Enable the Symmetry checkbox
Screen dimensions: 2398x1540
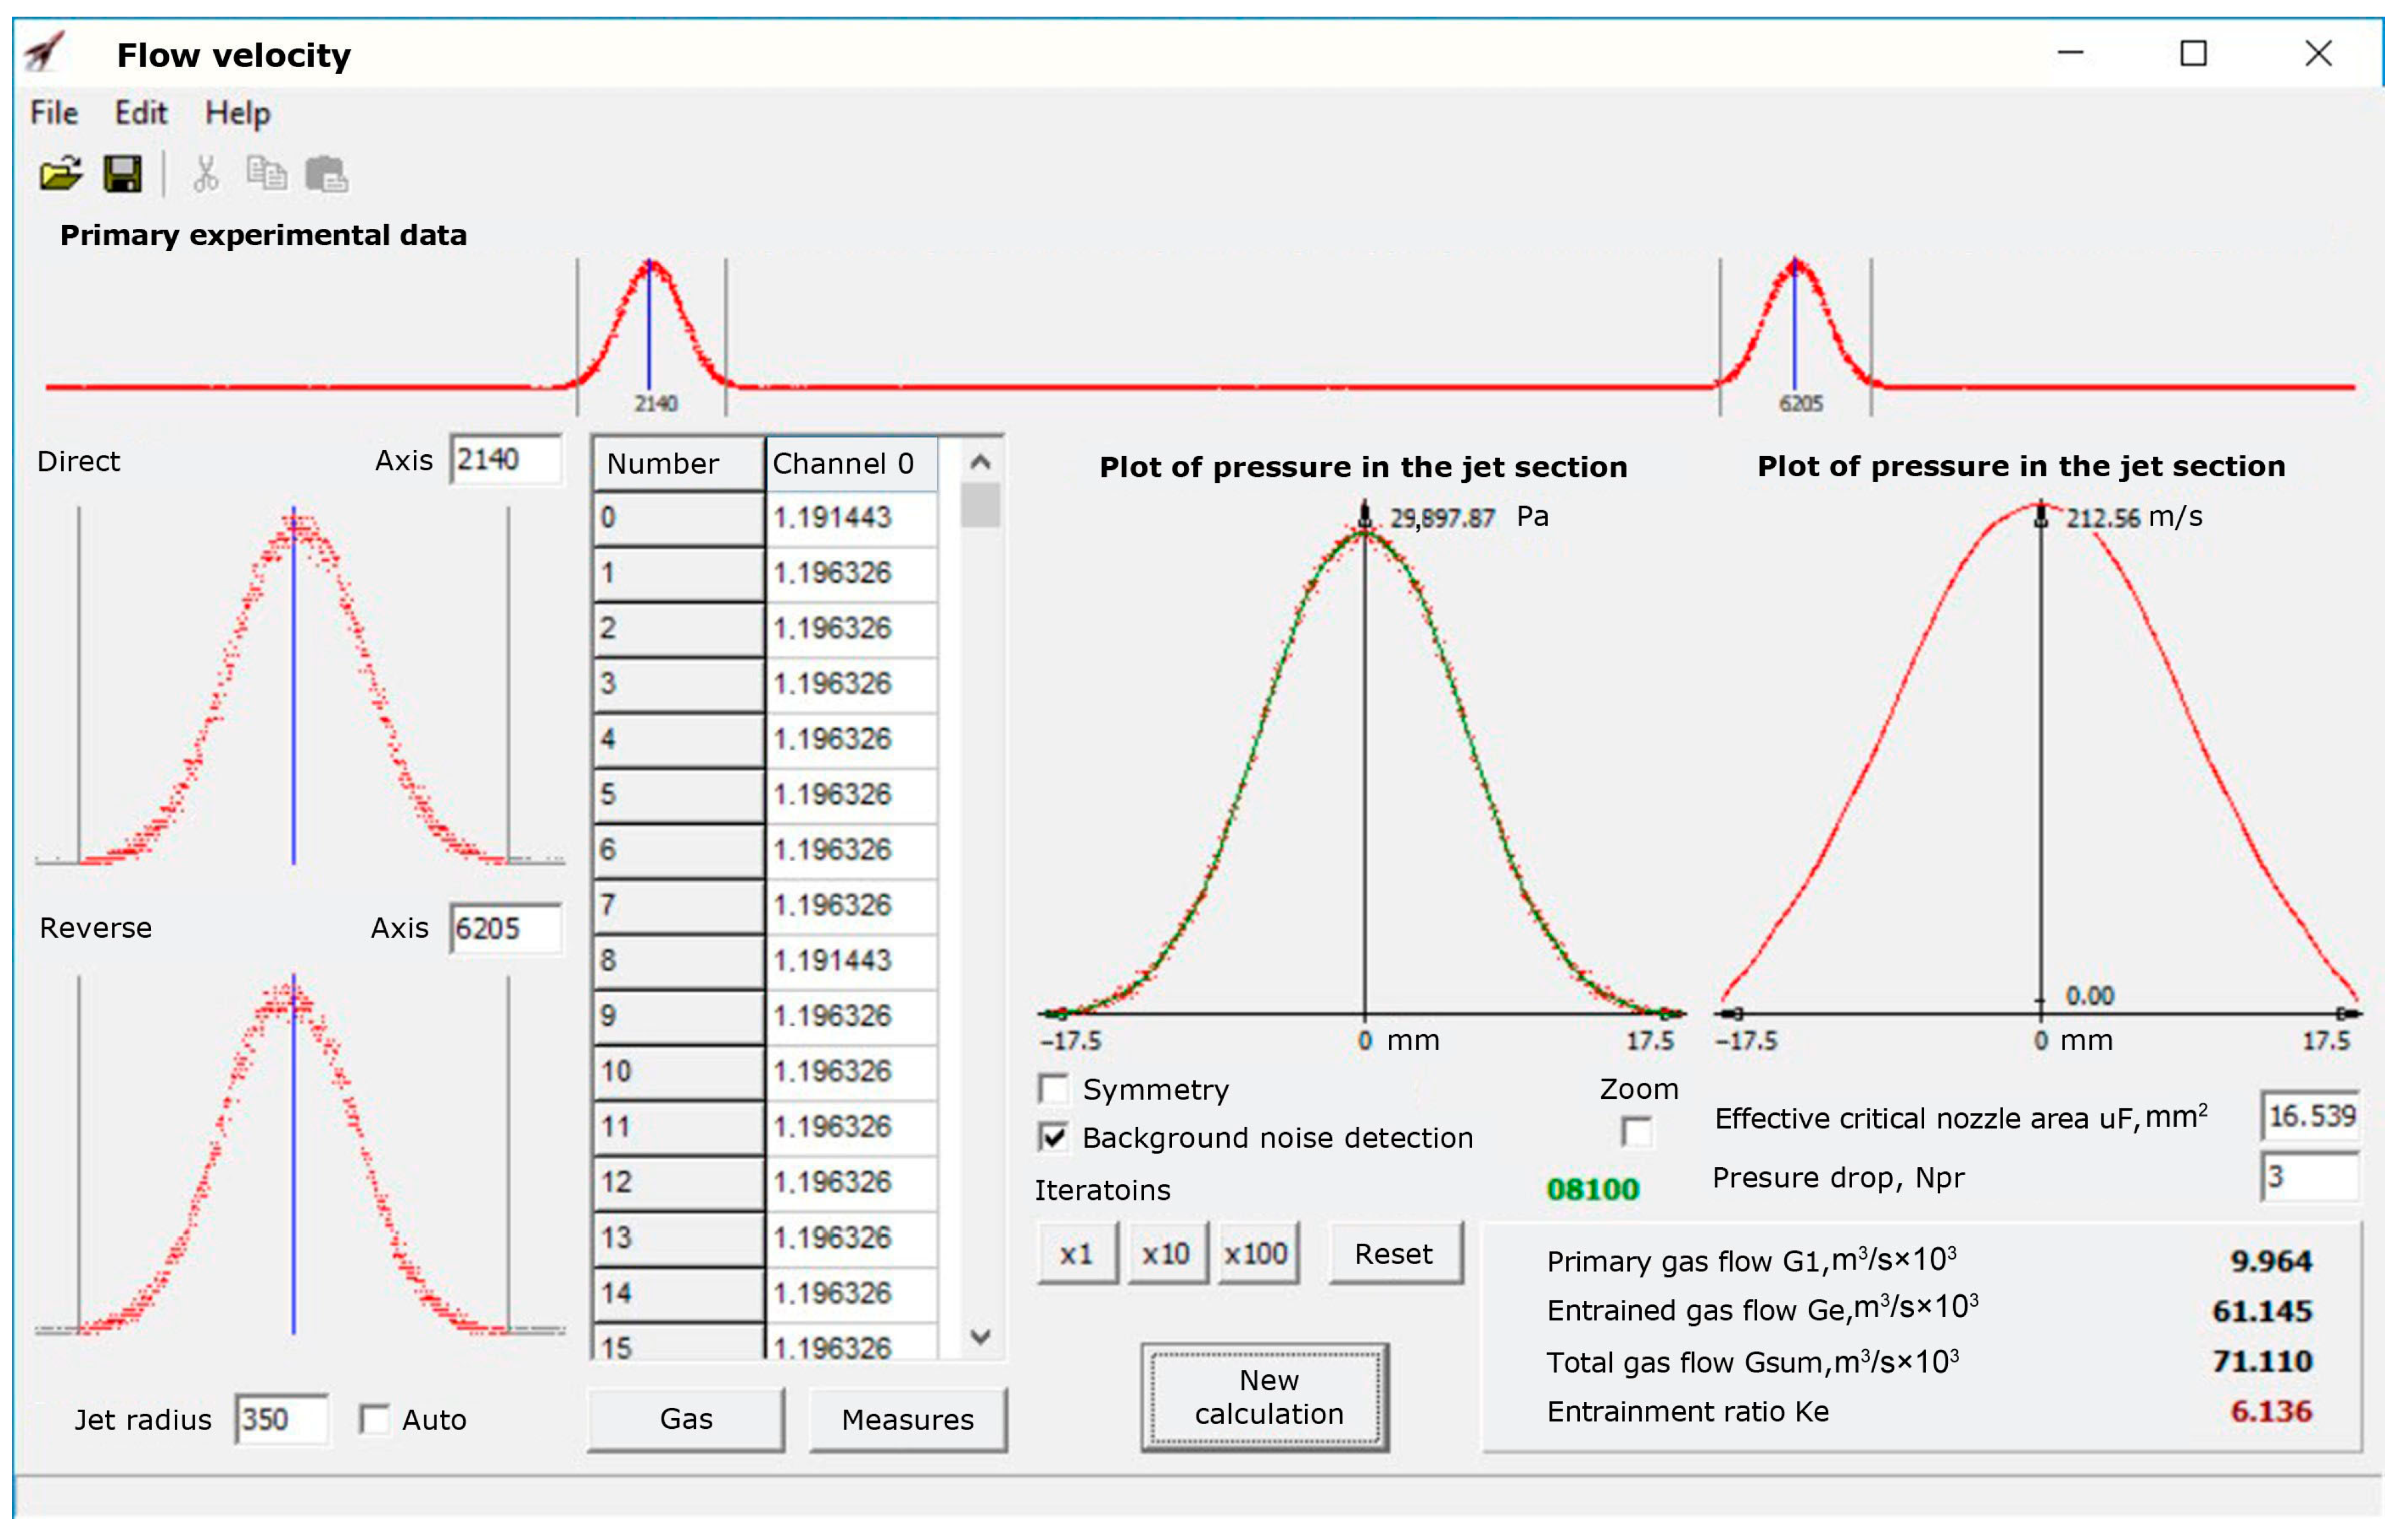(1053, 1089)
